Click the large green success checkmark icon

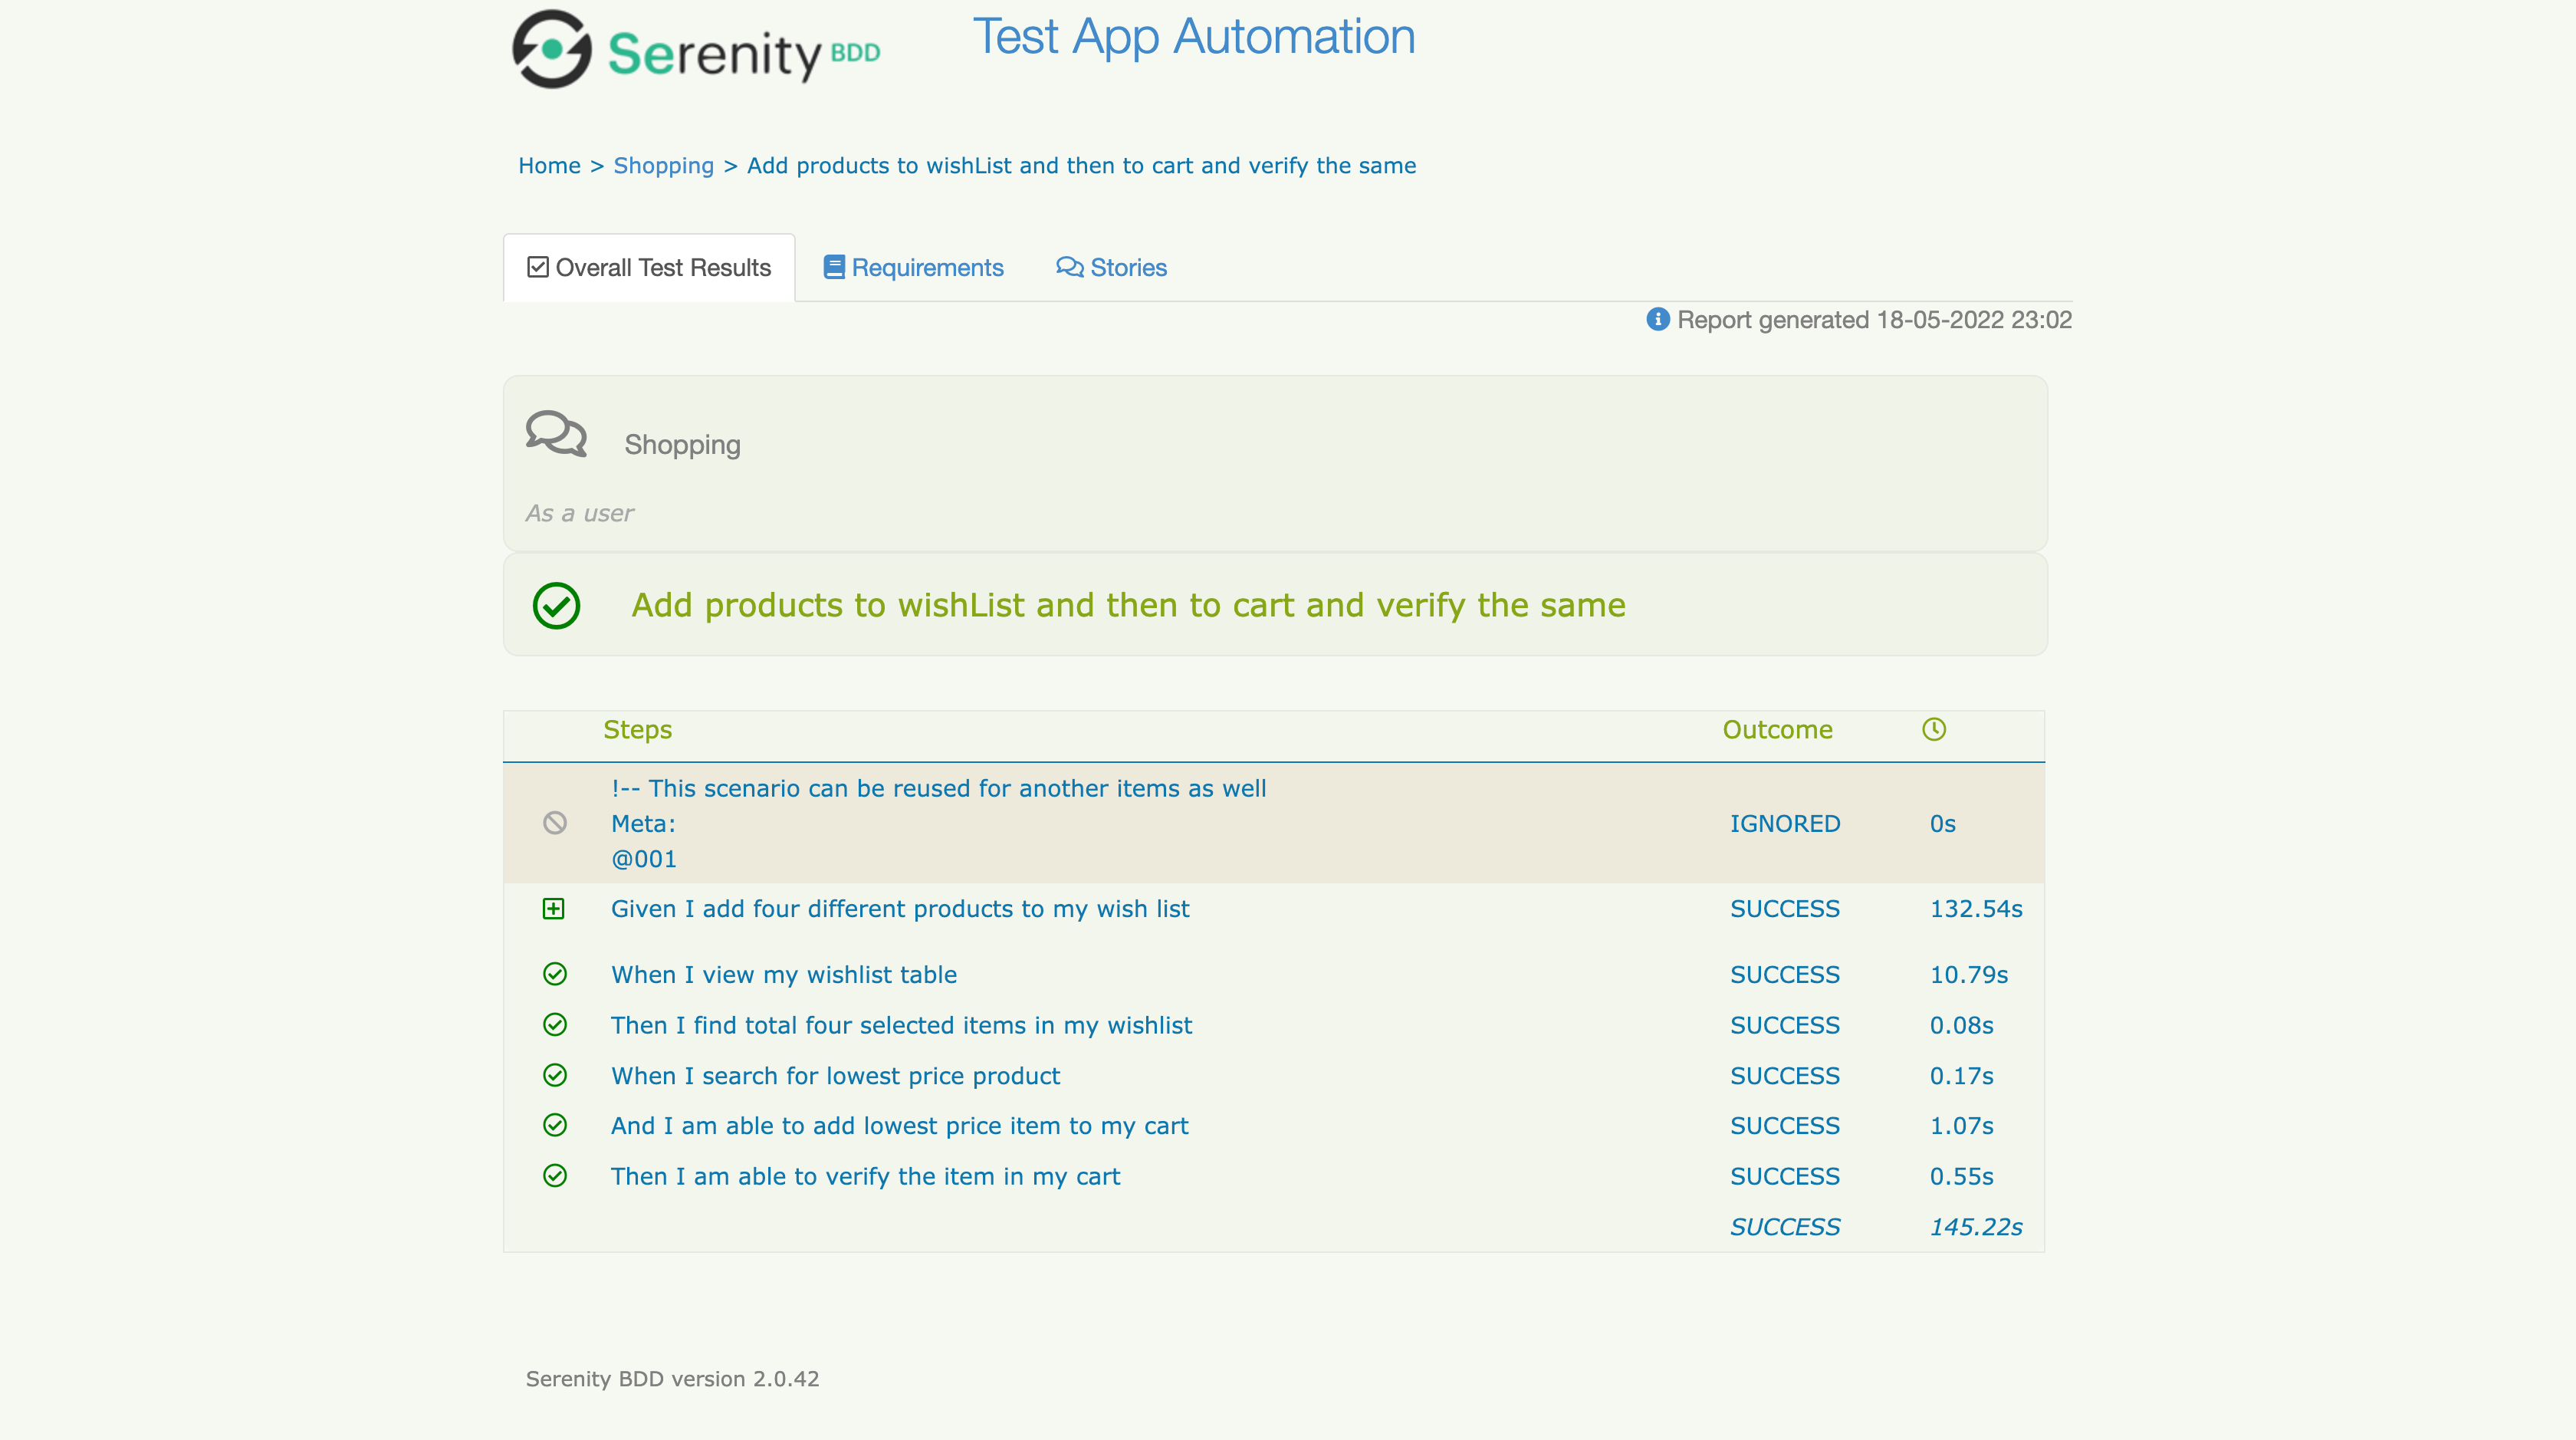(556, 606)
